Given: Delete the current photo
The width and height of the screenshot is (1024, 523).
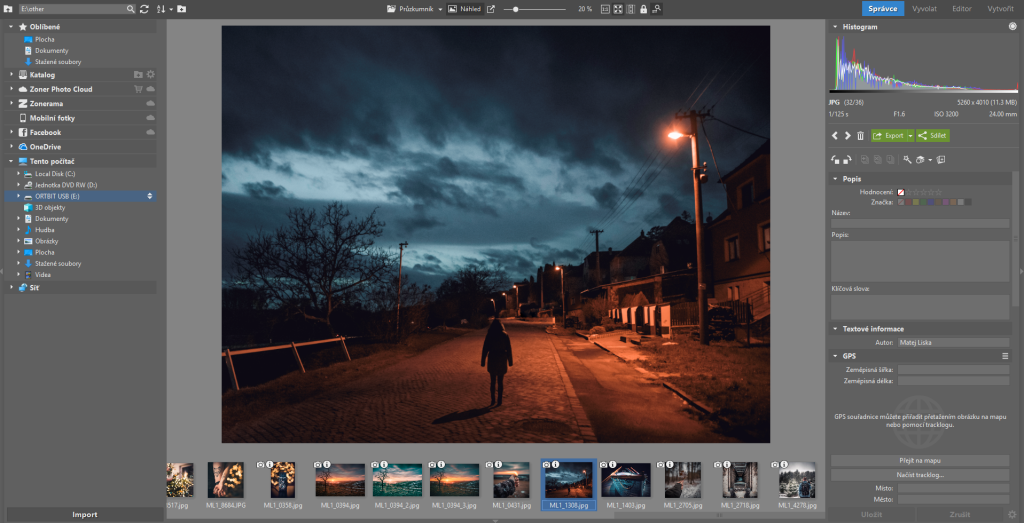Looking at the screenshot, I should 861,136.
